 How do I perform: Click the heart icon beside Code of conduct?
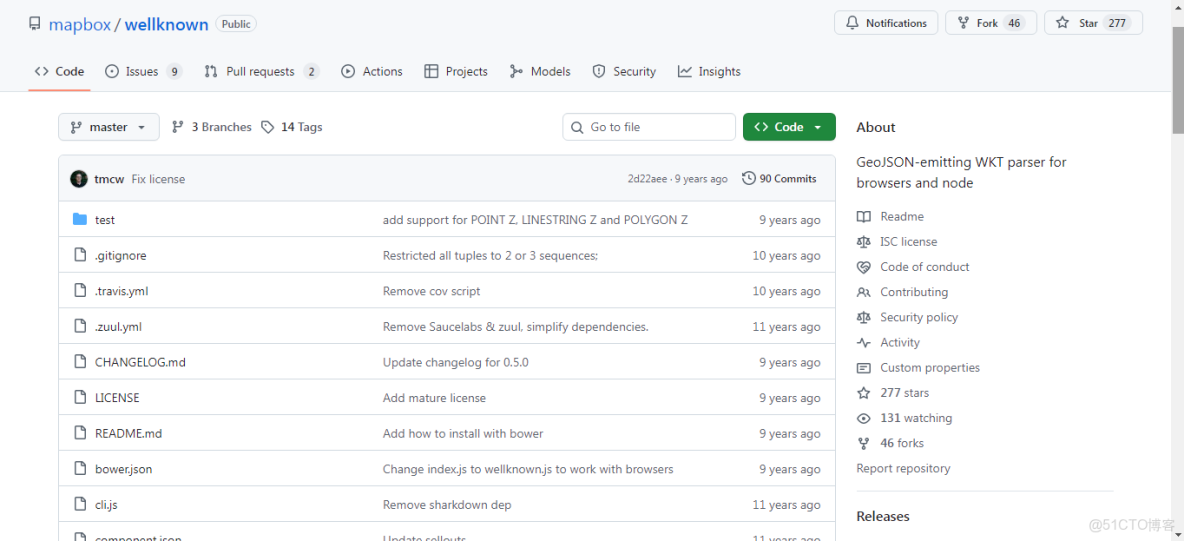click(864, 267)
